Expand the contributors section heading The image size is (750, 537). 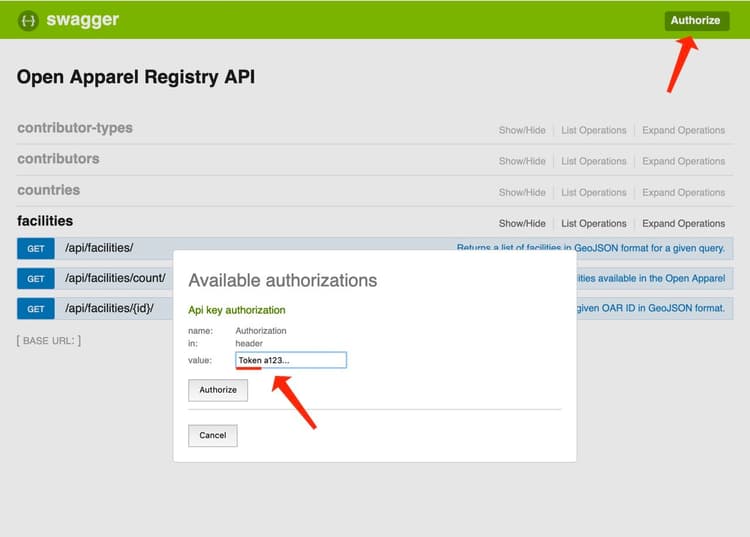[x=58, y=159]
